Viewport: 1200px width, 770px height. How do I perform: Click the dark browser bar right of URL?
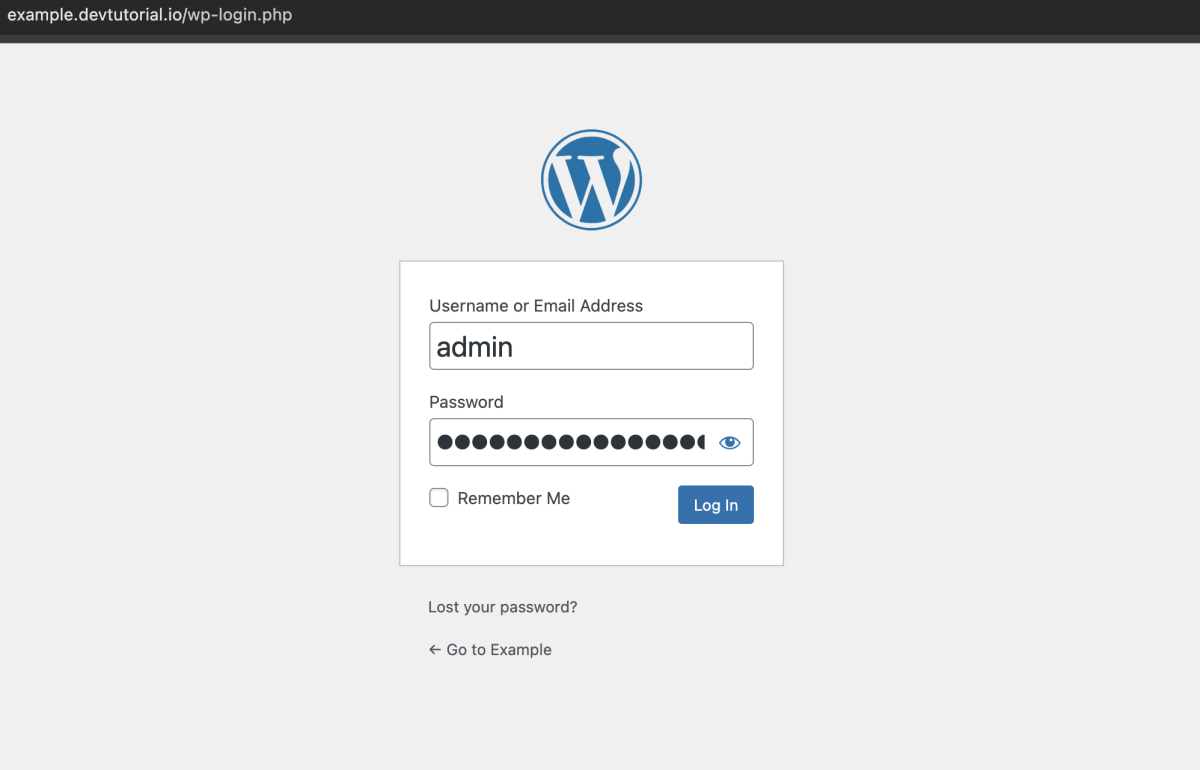pos(750,17)
